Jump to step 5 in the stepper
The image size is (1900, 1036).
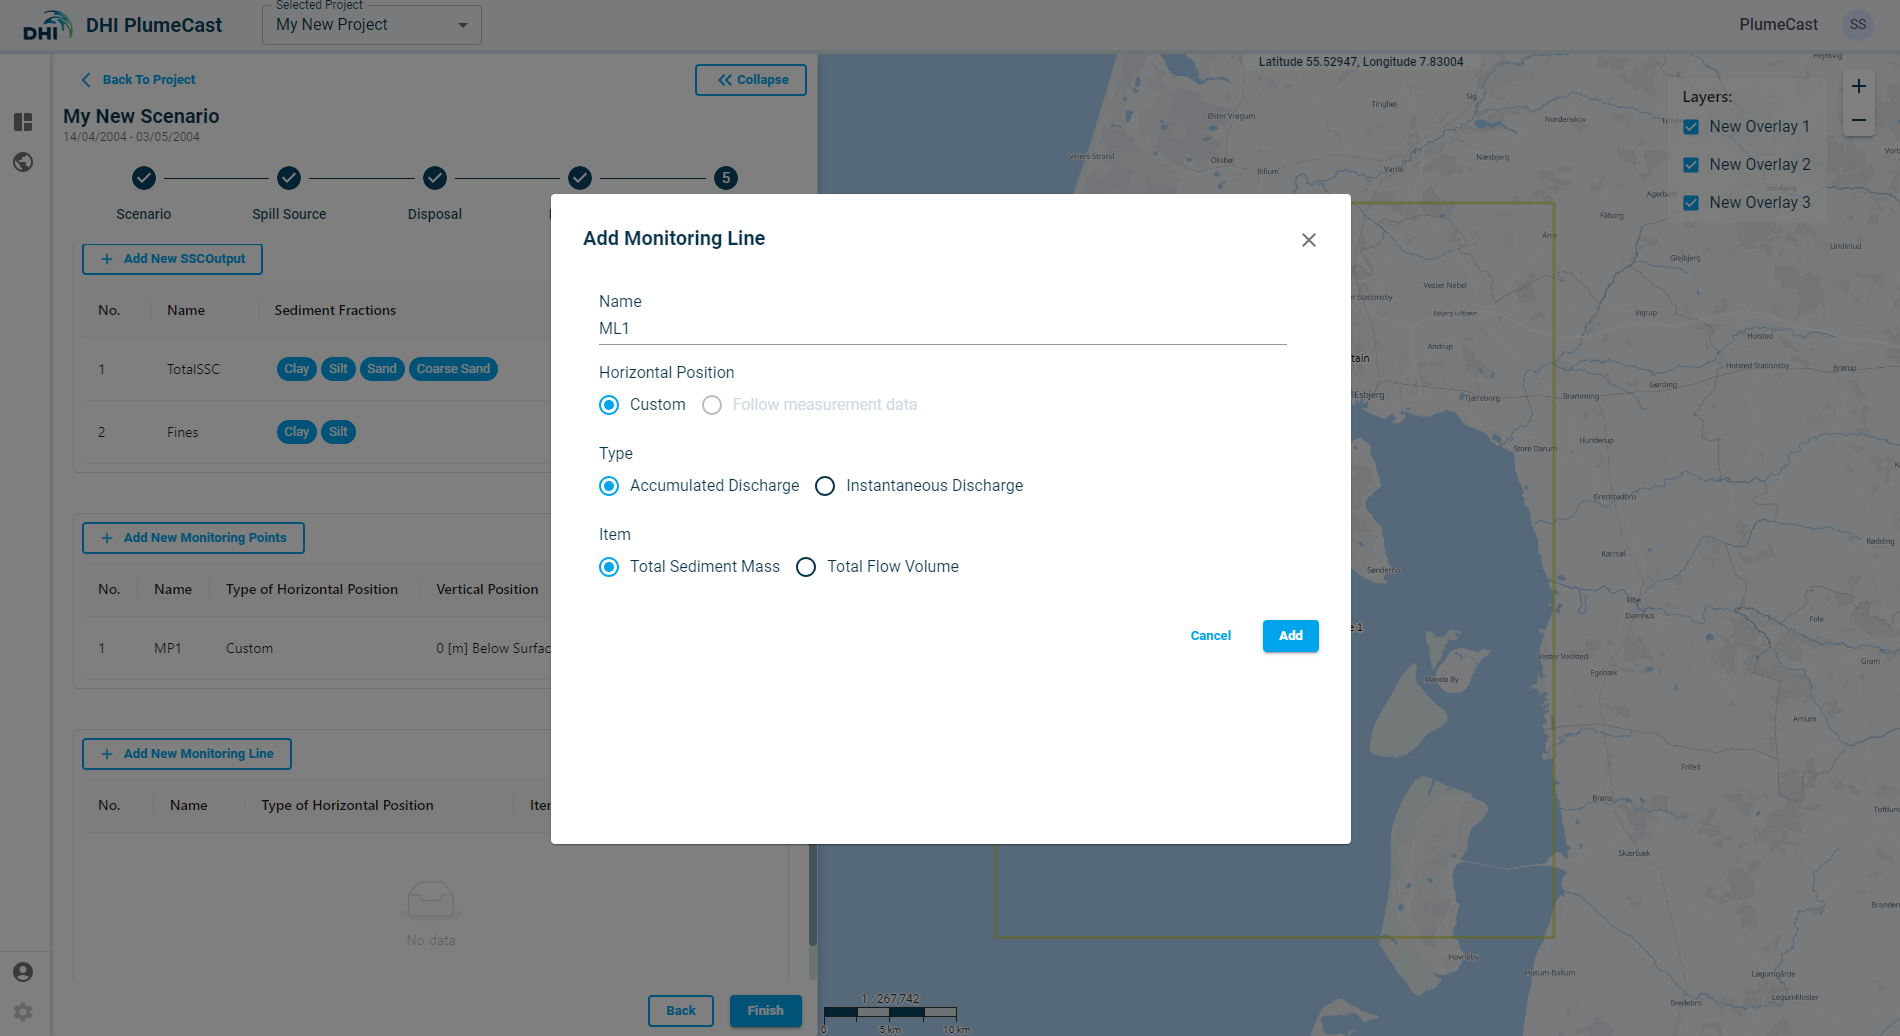(726, 178)
